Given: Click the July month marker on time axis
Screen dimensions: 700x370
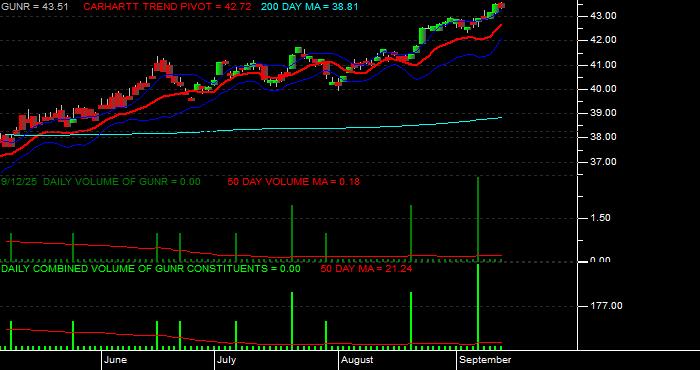Looking at the screenshot, I should [x=228, y=360].
